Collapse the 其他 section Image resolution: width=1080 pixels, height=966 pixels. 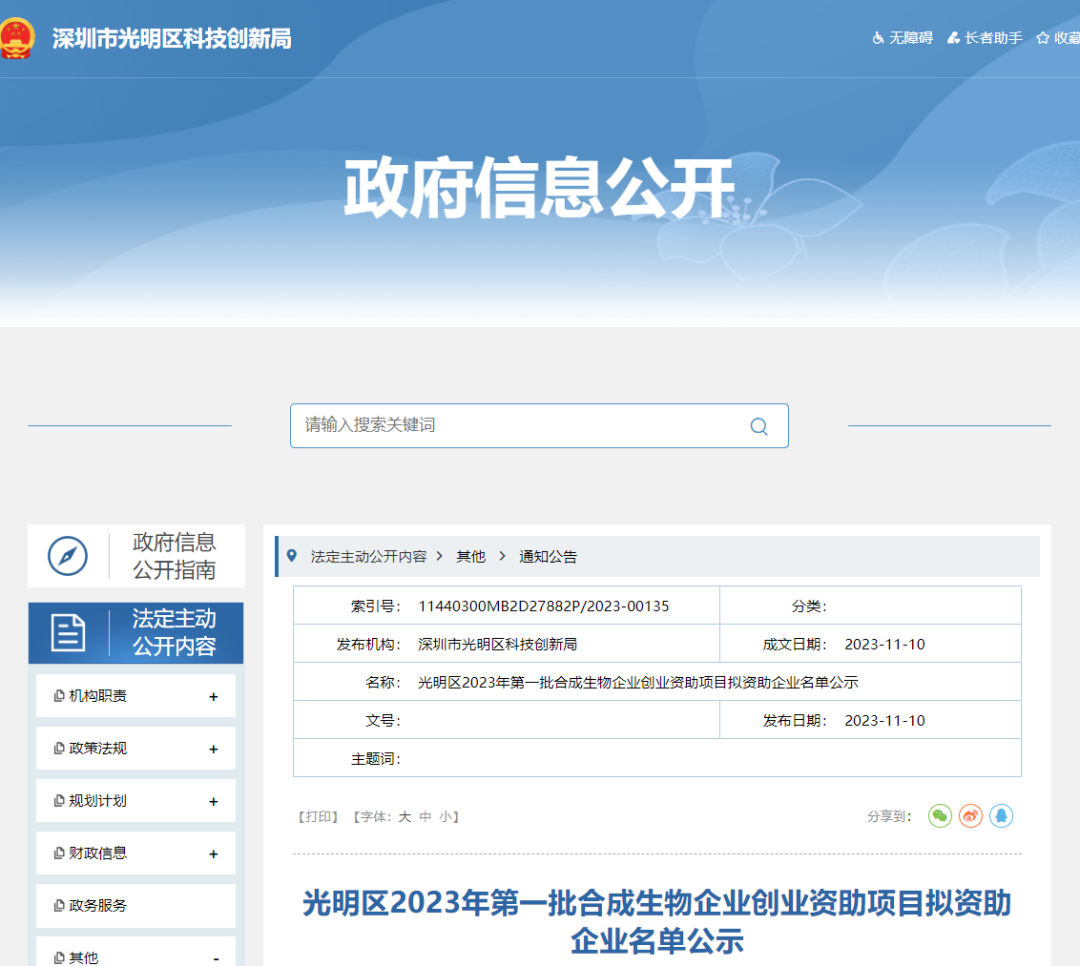point(215,958)
